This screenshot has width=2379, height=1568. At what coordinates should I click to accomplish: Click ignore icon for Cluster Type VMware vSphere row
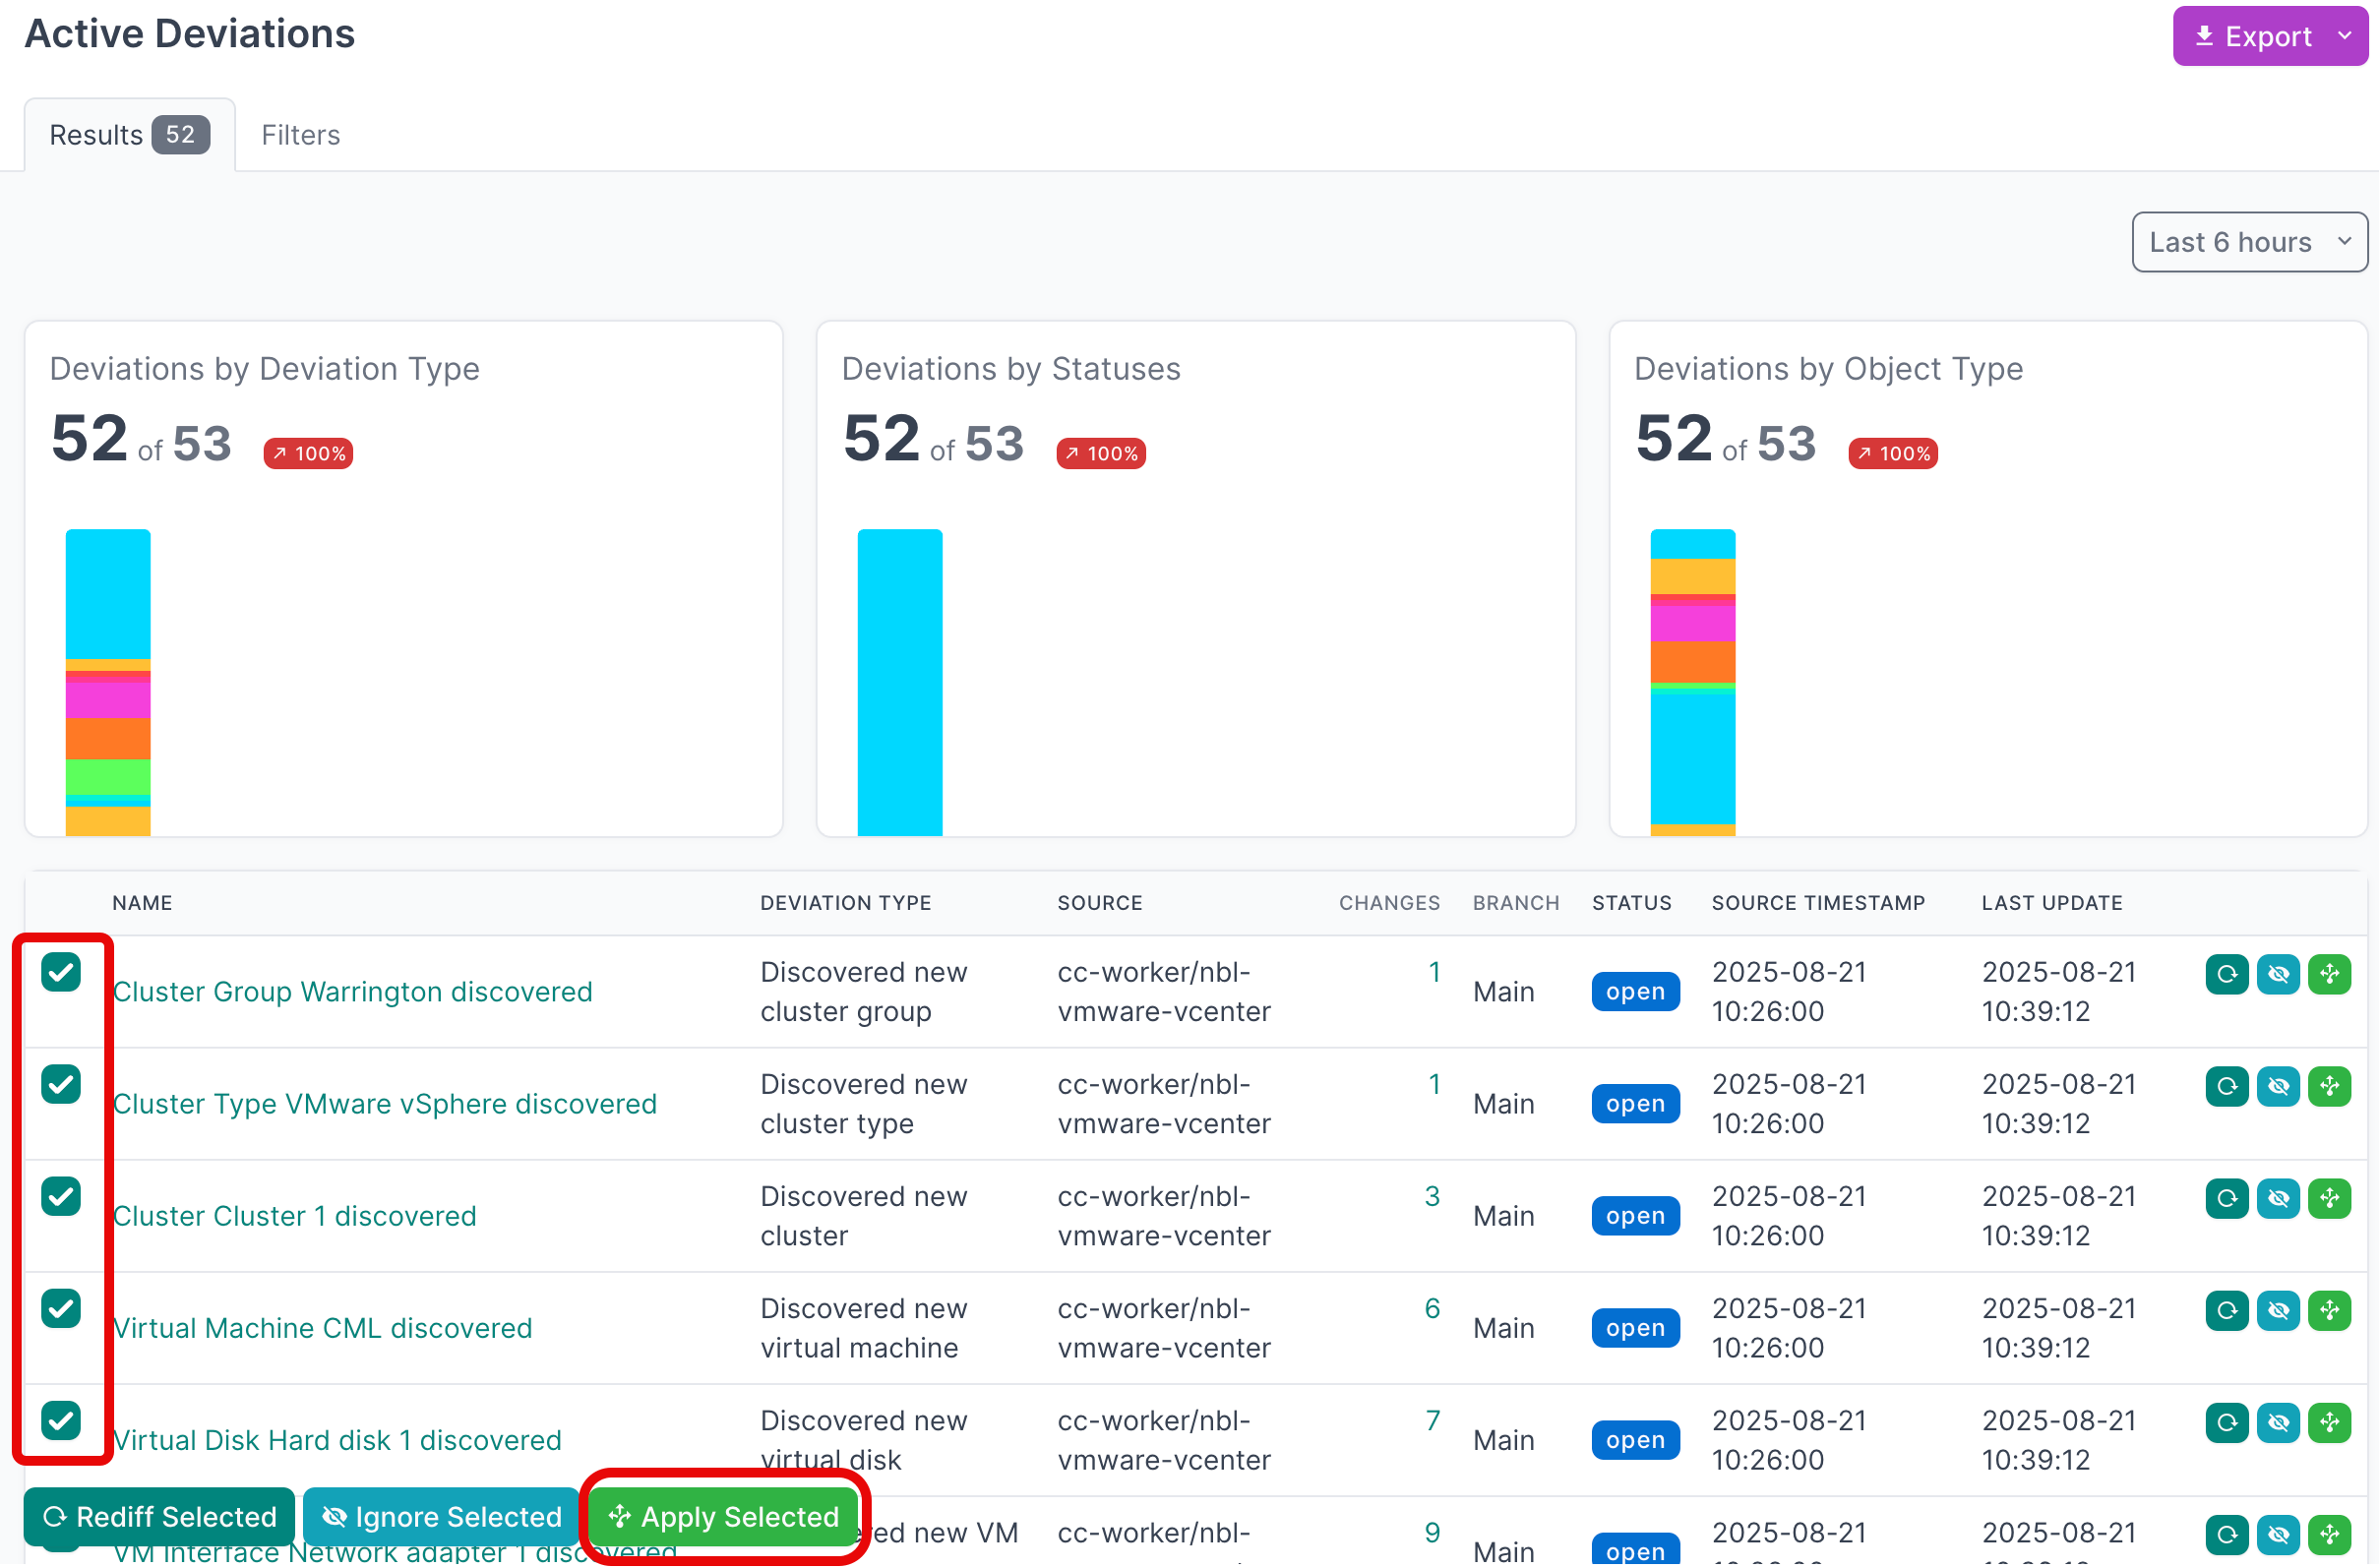[2278, 1086]
